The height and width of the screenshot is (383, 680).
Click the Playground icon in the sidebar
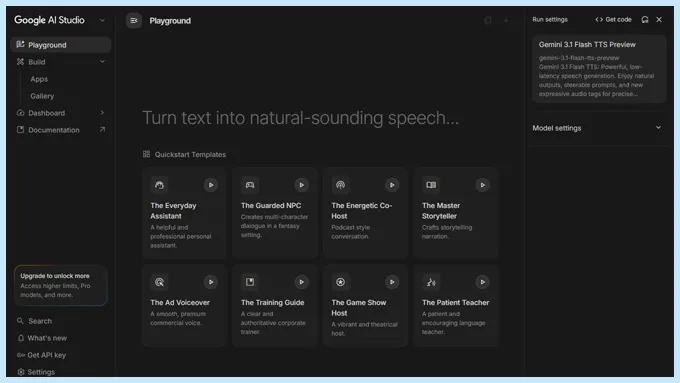click(x=20, y=44)
